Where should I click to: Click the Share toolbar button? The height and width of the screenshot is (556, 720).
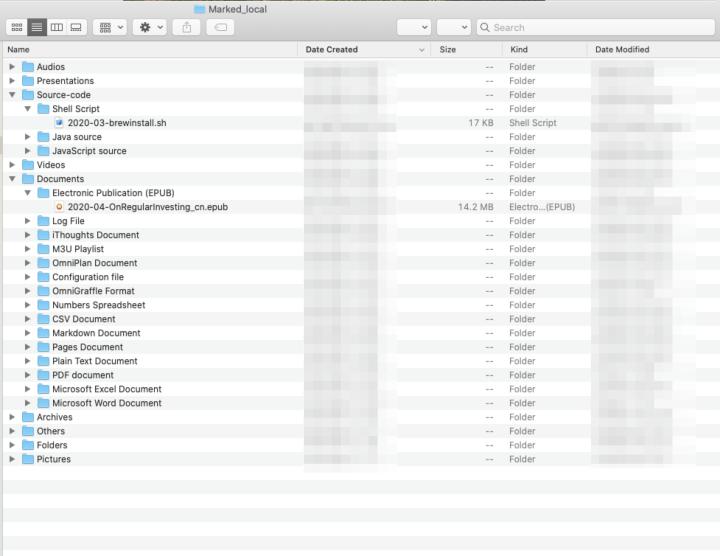coord(186,28)
